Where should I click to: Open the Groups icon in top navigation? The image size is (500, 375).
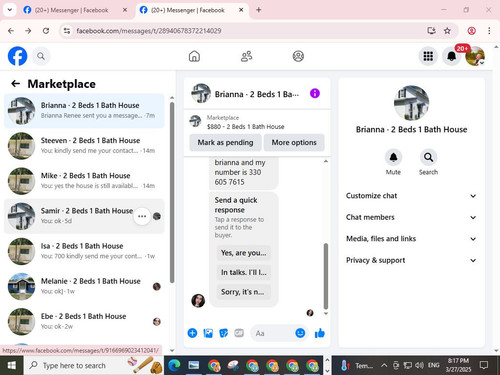(x=298, y=56)
